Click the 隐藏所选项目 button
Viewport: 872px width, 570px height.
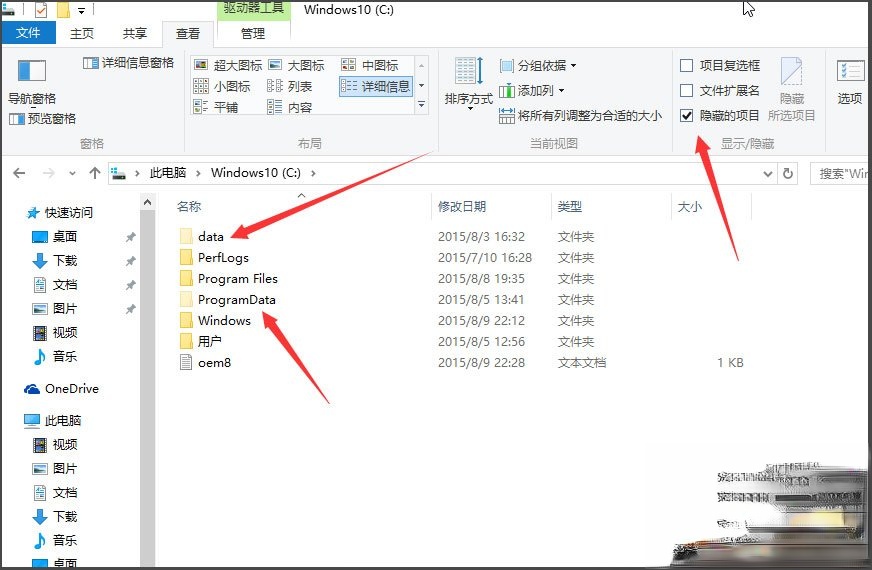791,89
